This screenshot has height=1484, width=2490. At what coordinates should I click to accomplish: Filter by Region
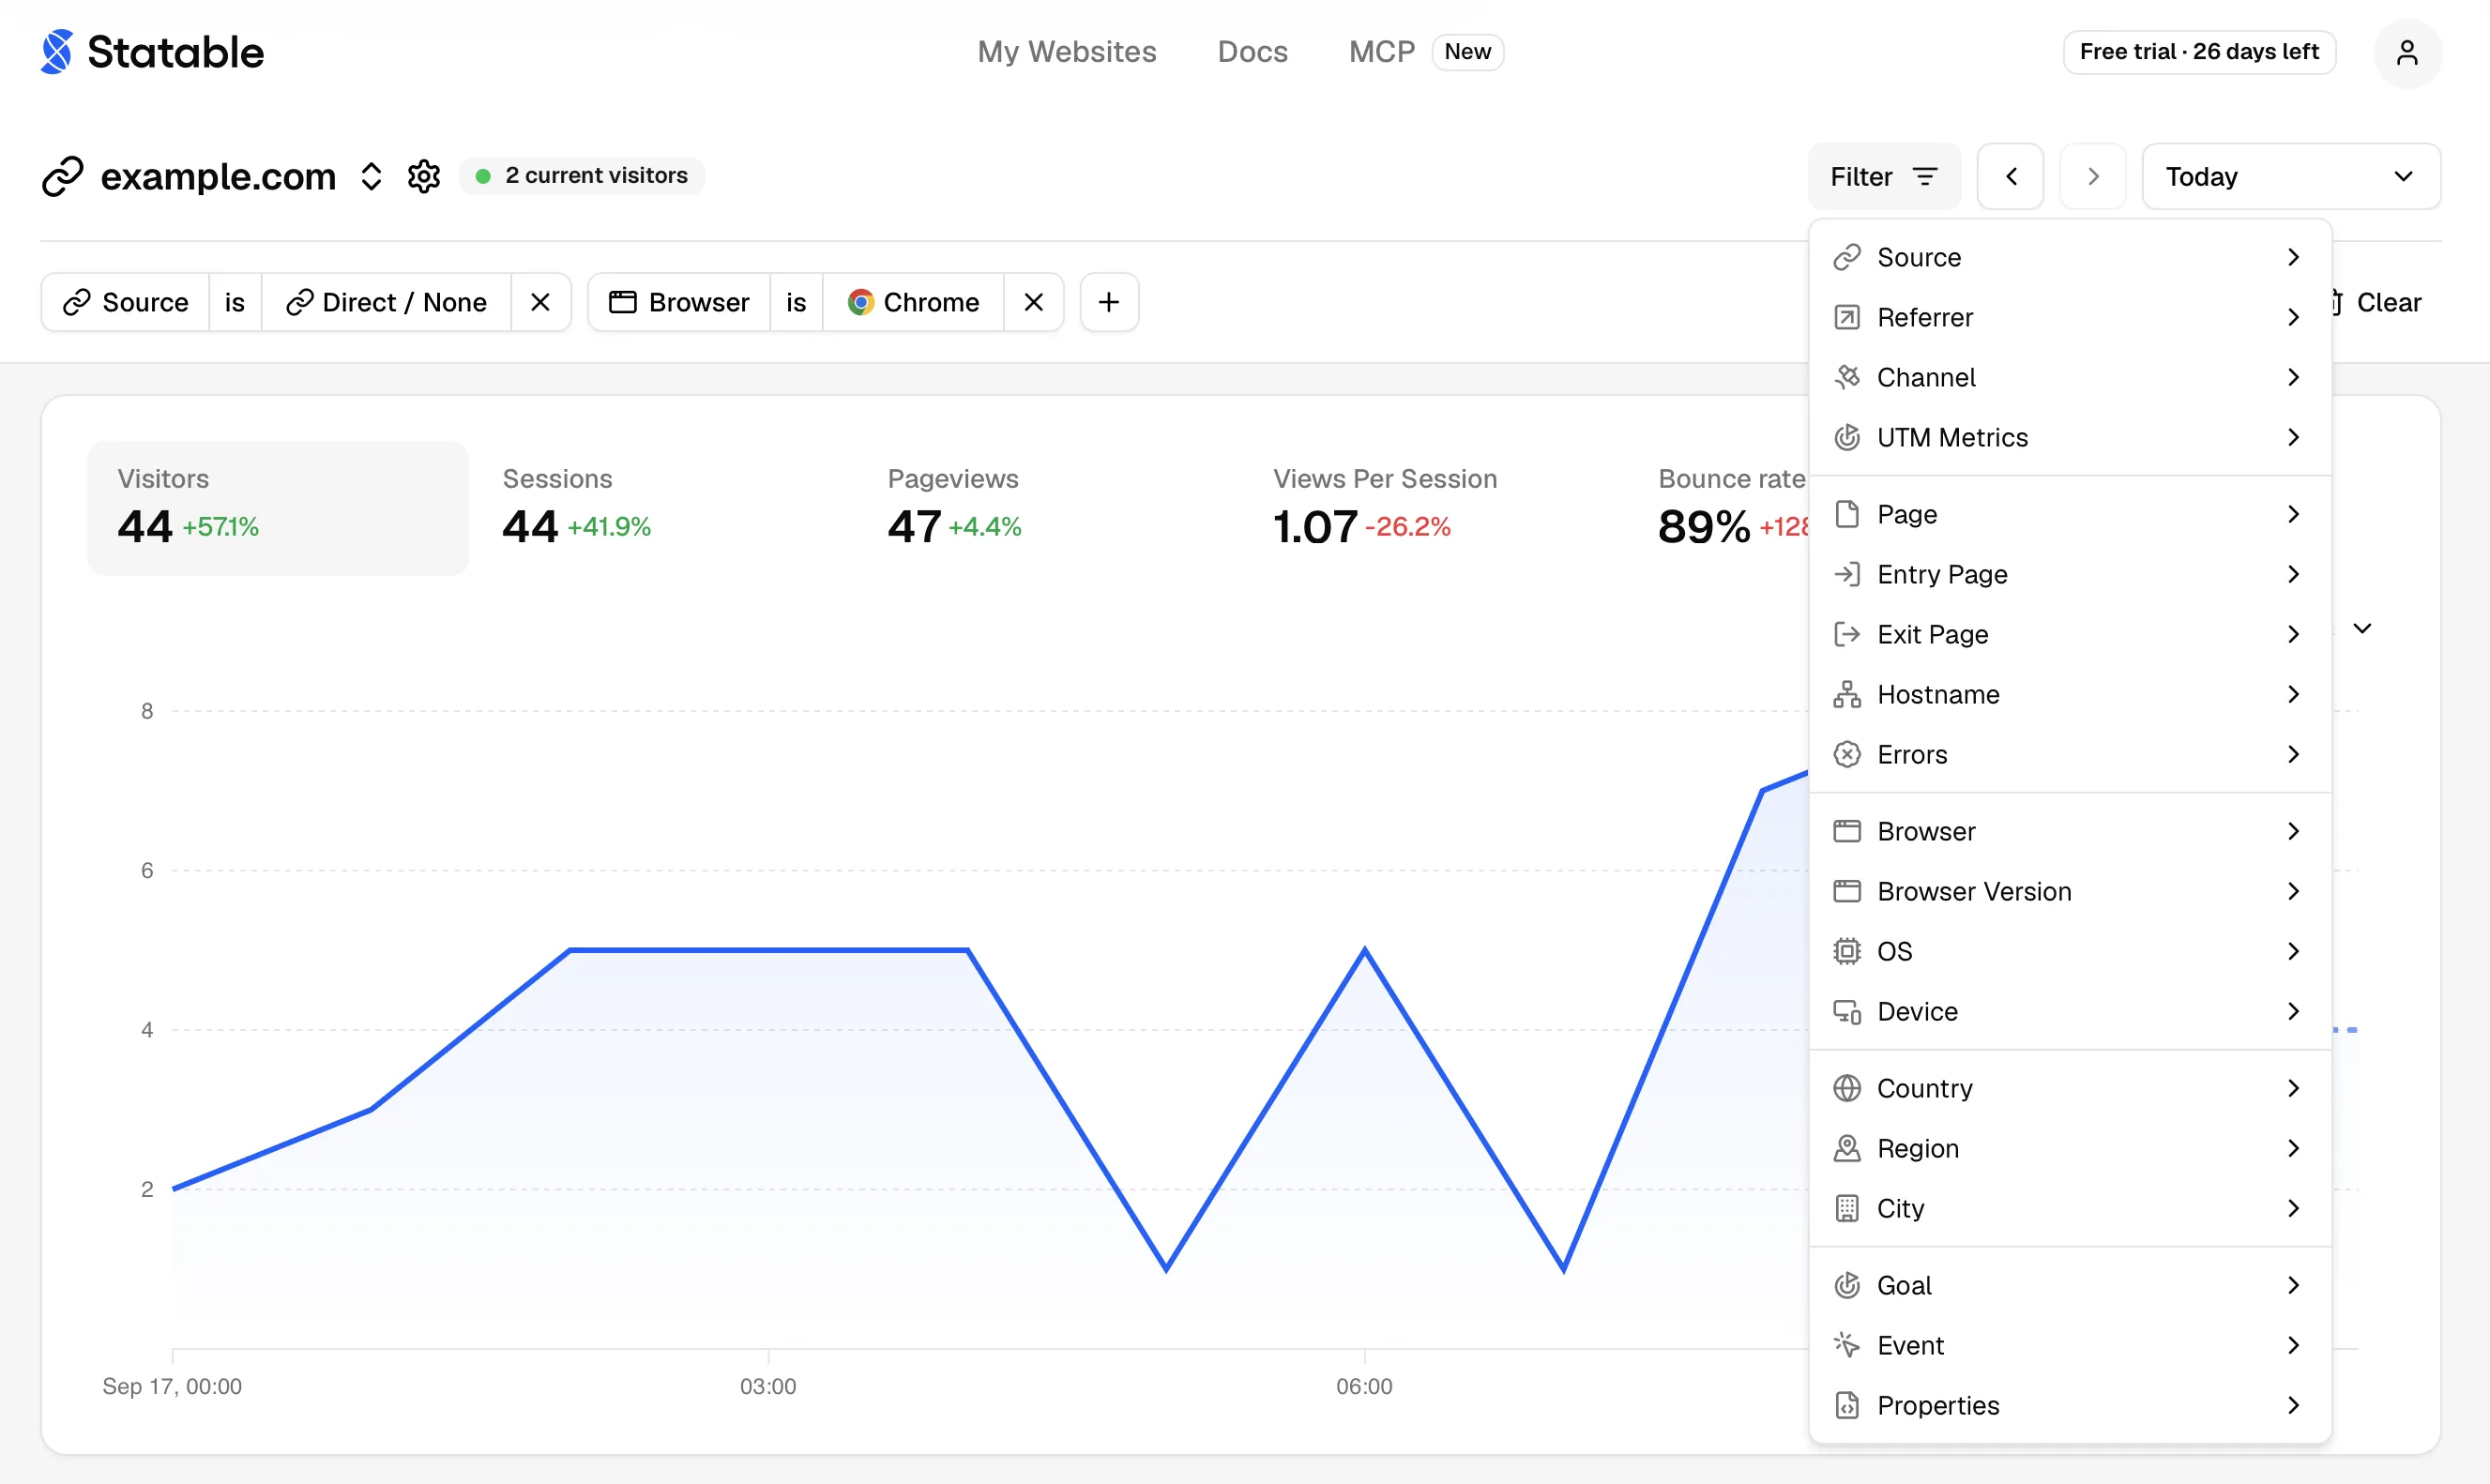point(2069,1149)
